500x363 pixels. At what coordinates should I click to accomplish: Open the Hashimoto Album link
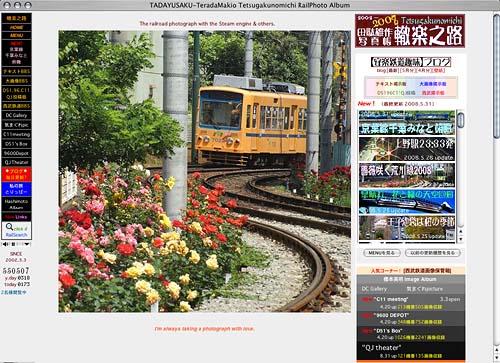coord(16,204)
